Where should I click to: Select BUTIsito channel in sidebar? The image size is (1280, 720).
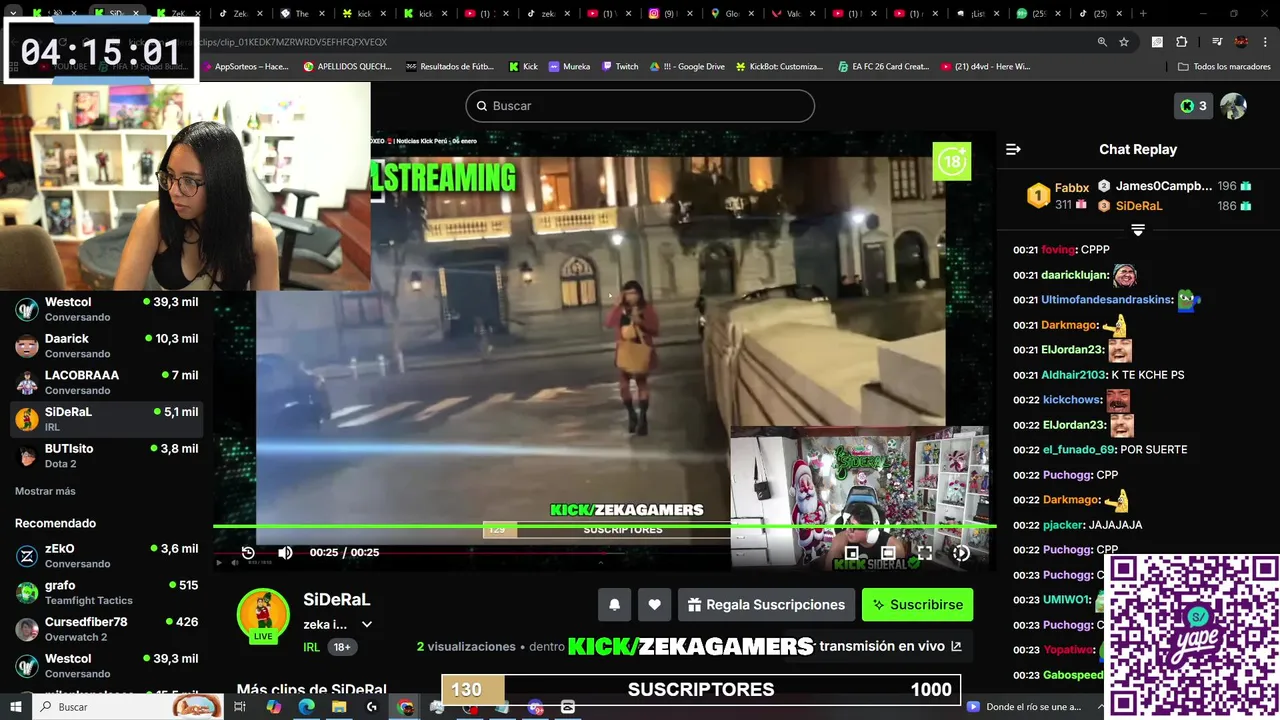coord(106,456)
